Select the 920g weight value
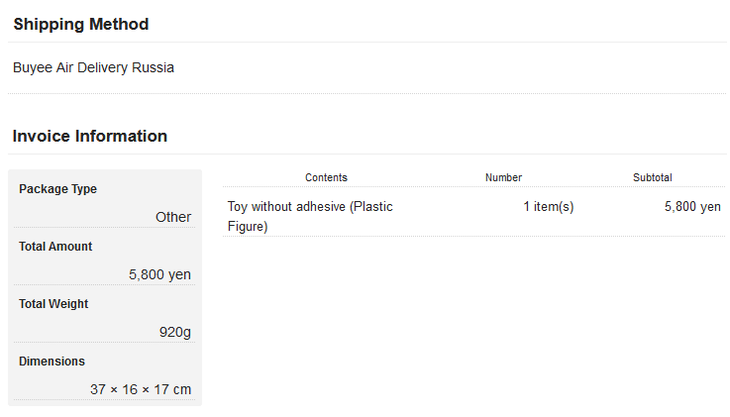Screen dimensions: 730x417 [175, 332]
